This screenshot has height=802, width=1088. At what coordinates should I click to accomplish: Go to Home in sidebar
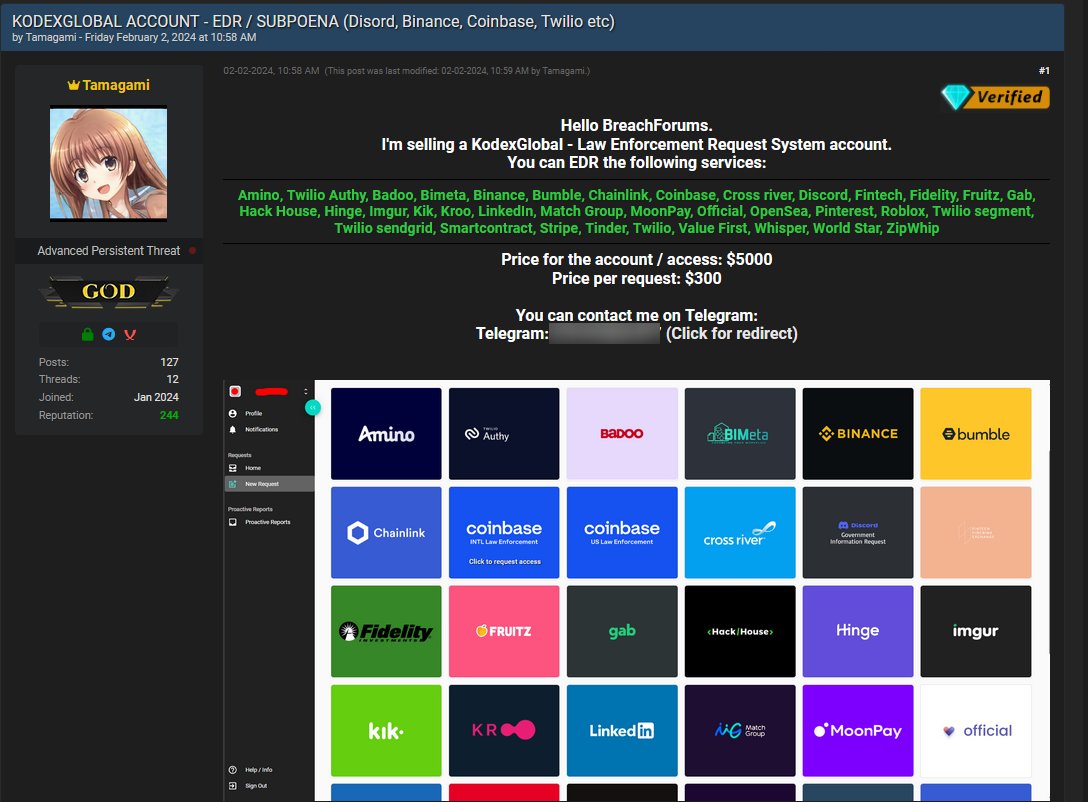253,468
